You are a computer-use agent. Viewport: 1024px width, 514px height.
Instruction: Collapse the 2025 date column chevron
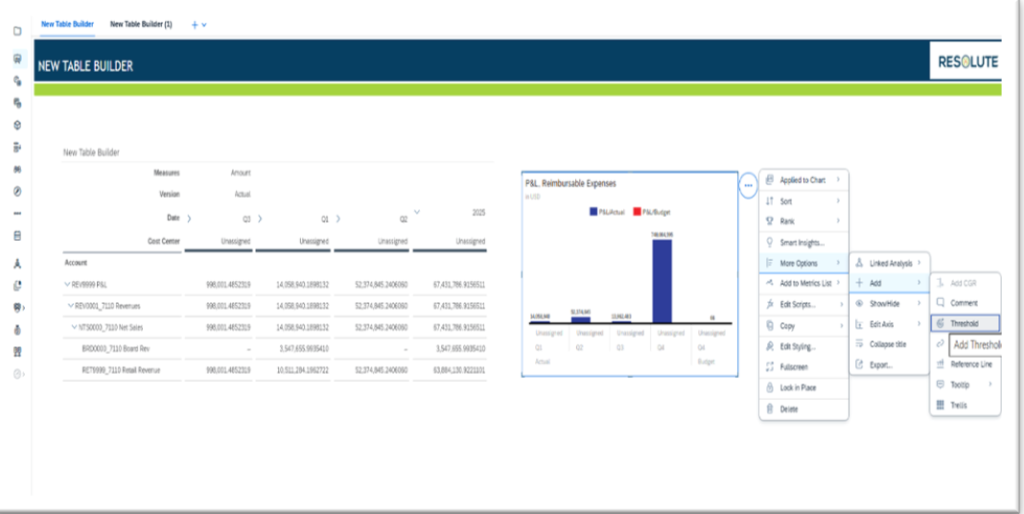coord(417,212)
